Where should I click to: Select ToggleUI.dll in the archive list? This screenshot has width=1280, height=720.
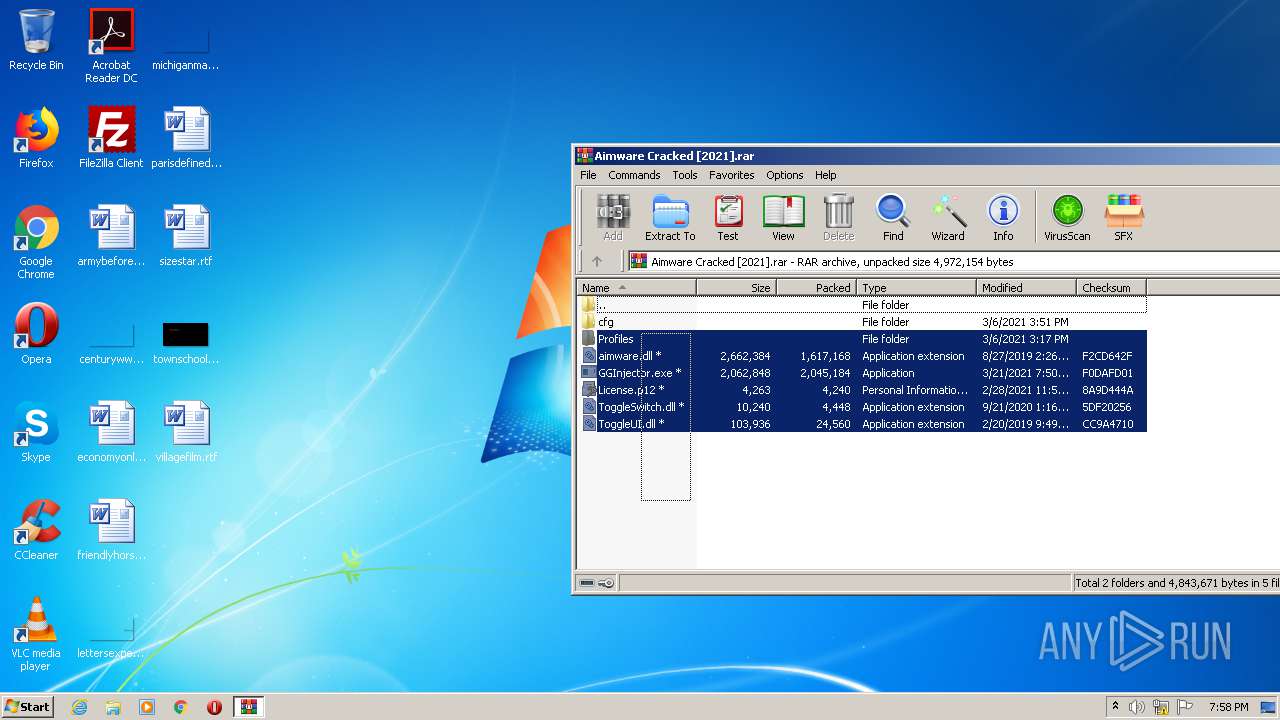point(862,424)
